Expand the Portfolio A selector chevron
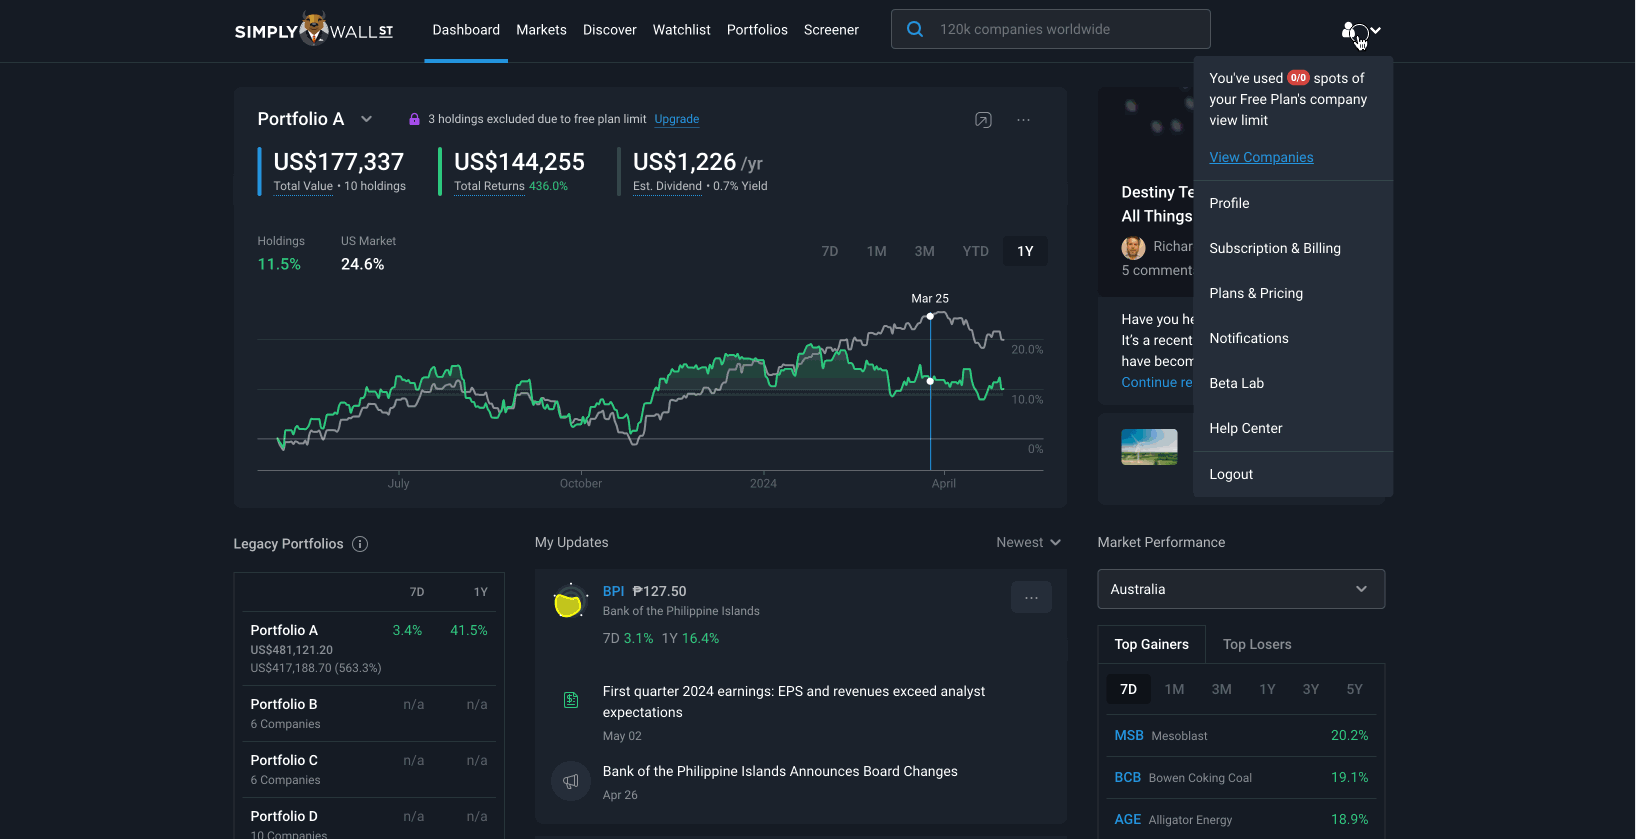 coord(367,119)
